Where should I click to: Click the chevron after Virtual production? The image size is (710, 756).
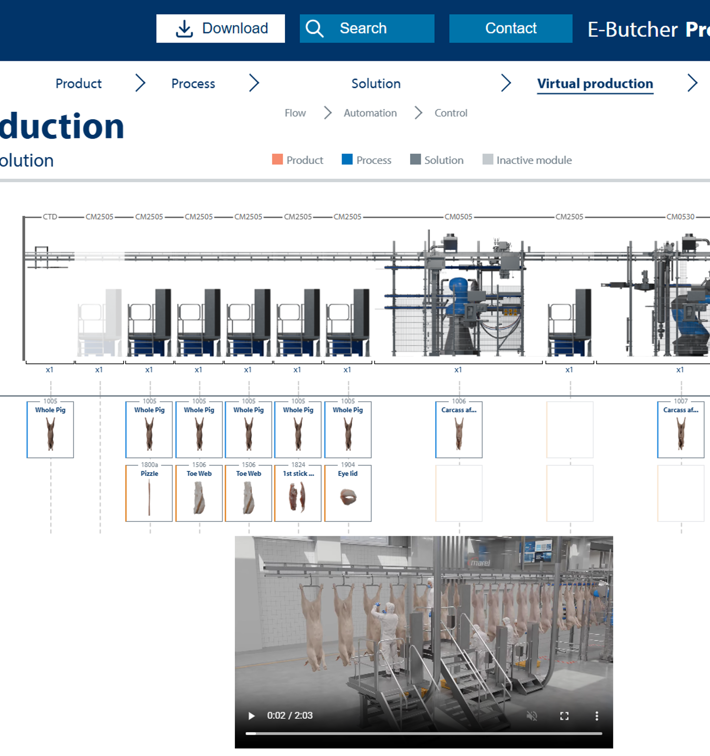(x=692, y=84)
